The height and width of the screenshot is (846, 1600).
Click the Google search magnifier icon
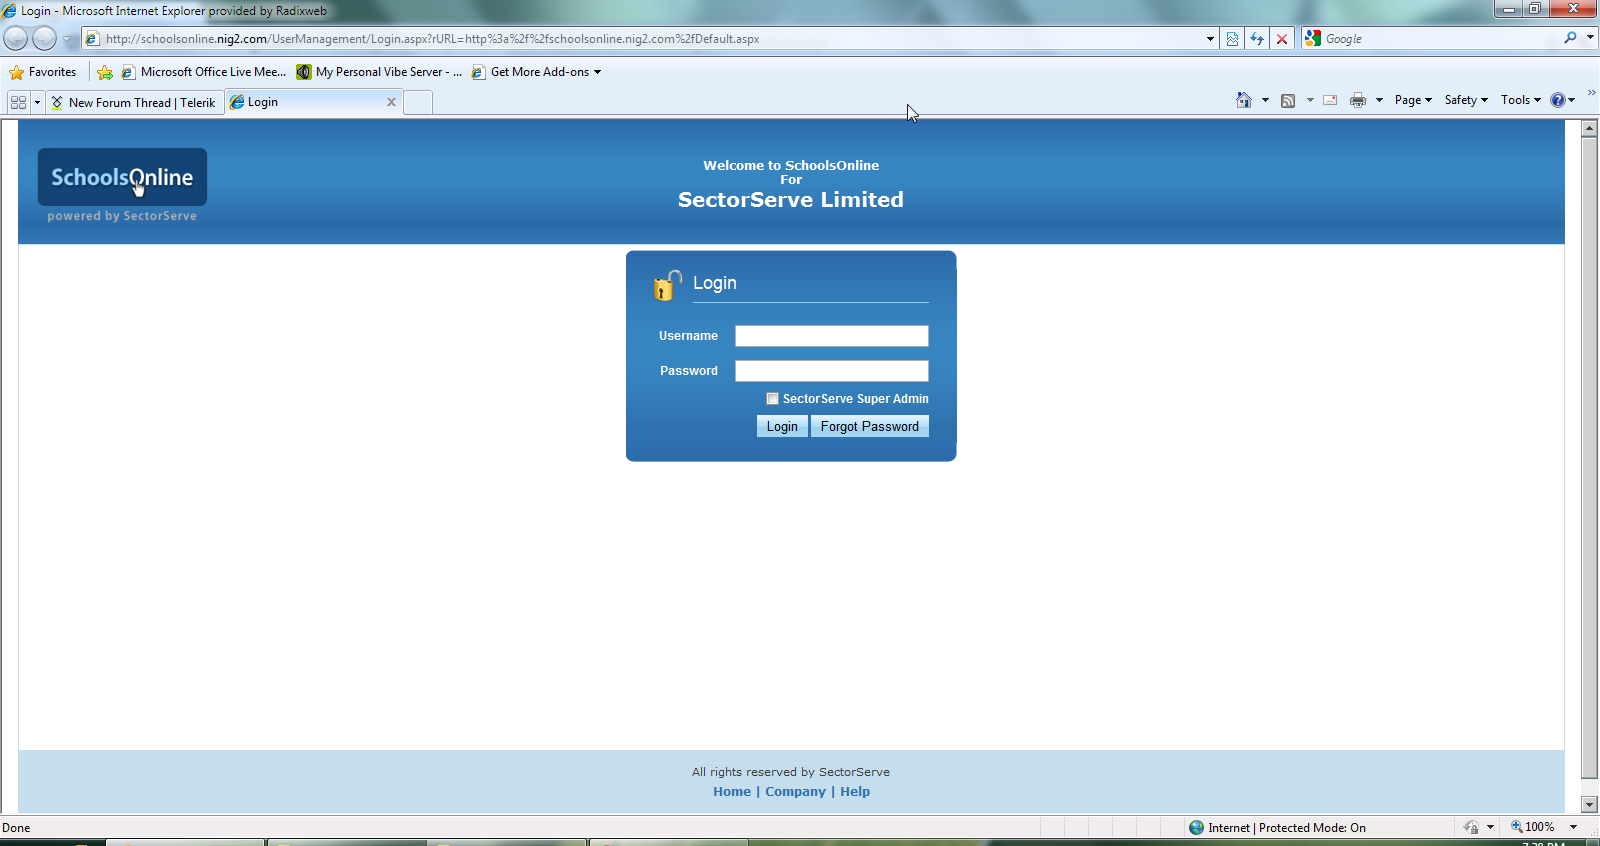(x=1570, y=38)
